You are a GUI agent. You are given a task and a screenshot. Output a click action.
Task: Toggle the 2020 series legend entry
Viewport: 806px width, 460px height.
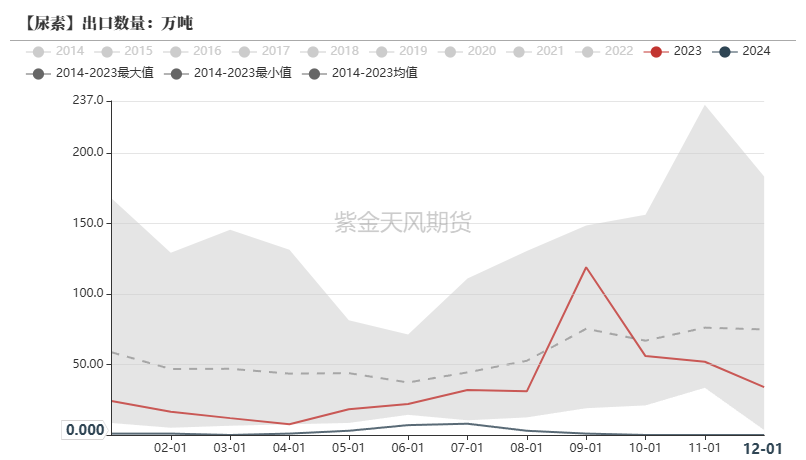click(x=467, y=51)
